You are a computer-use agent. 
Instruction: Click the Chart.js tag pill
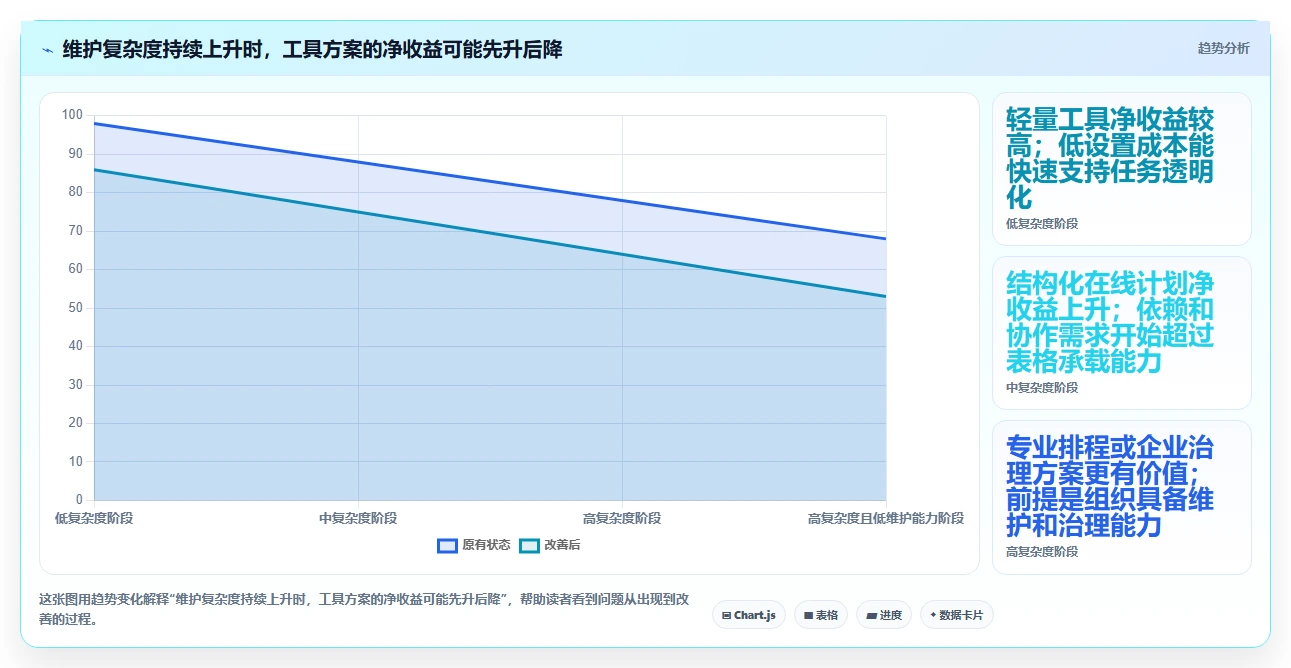pos(749,615)
